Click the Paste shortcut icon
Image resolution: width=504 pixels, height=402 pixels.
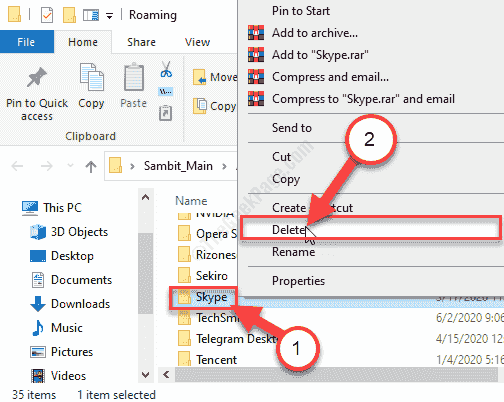click(x=165, y=113)
